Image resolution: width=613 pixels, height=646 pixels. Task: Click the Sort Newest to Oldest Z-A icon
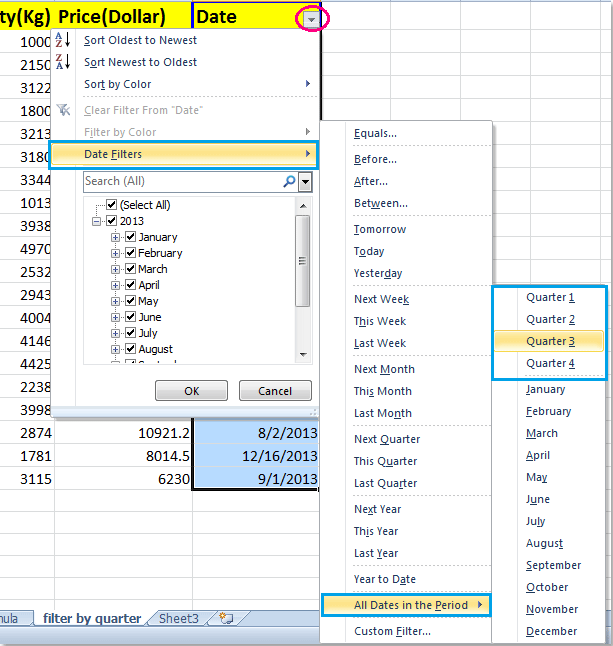tap(62, 62)
